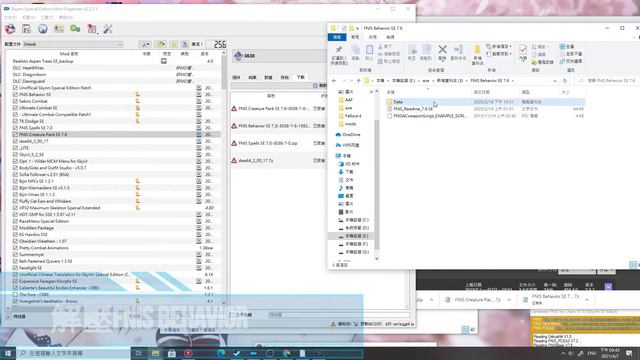The height and width of the screenshot is (360, 640).
Task: Expand the FNIS Creature Pack download chevron in browser
Action: (509, 300)
